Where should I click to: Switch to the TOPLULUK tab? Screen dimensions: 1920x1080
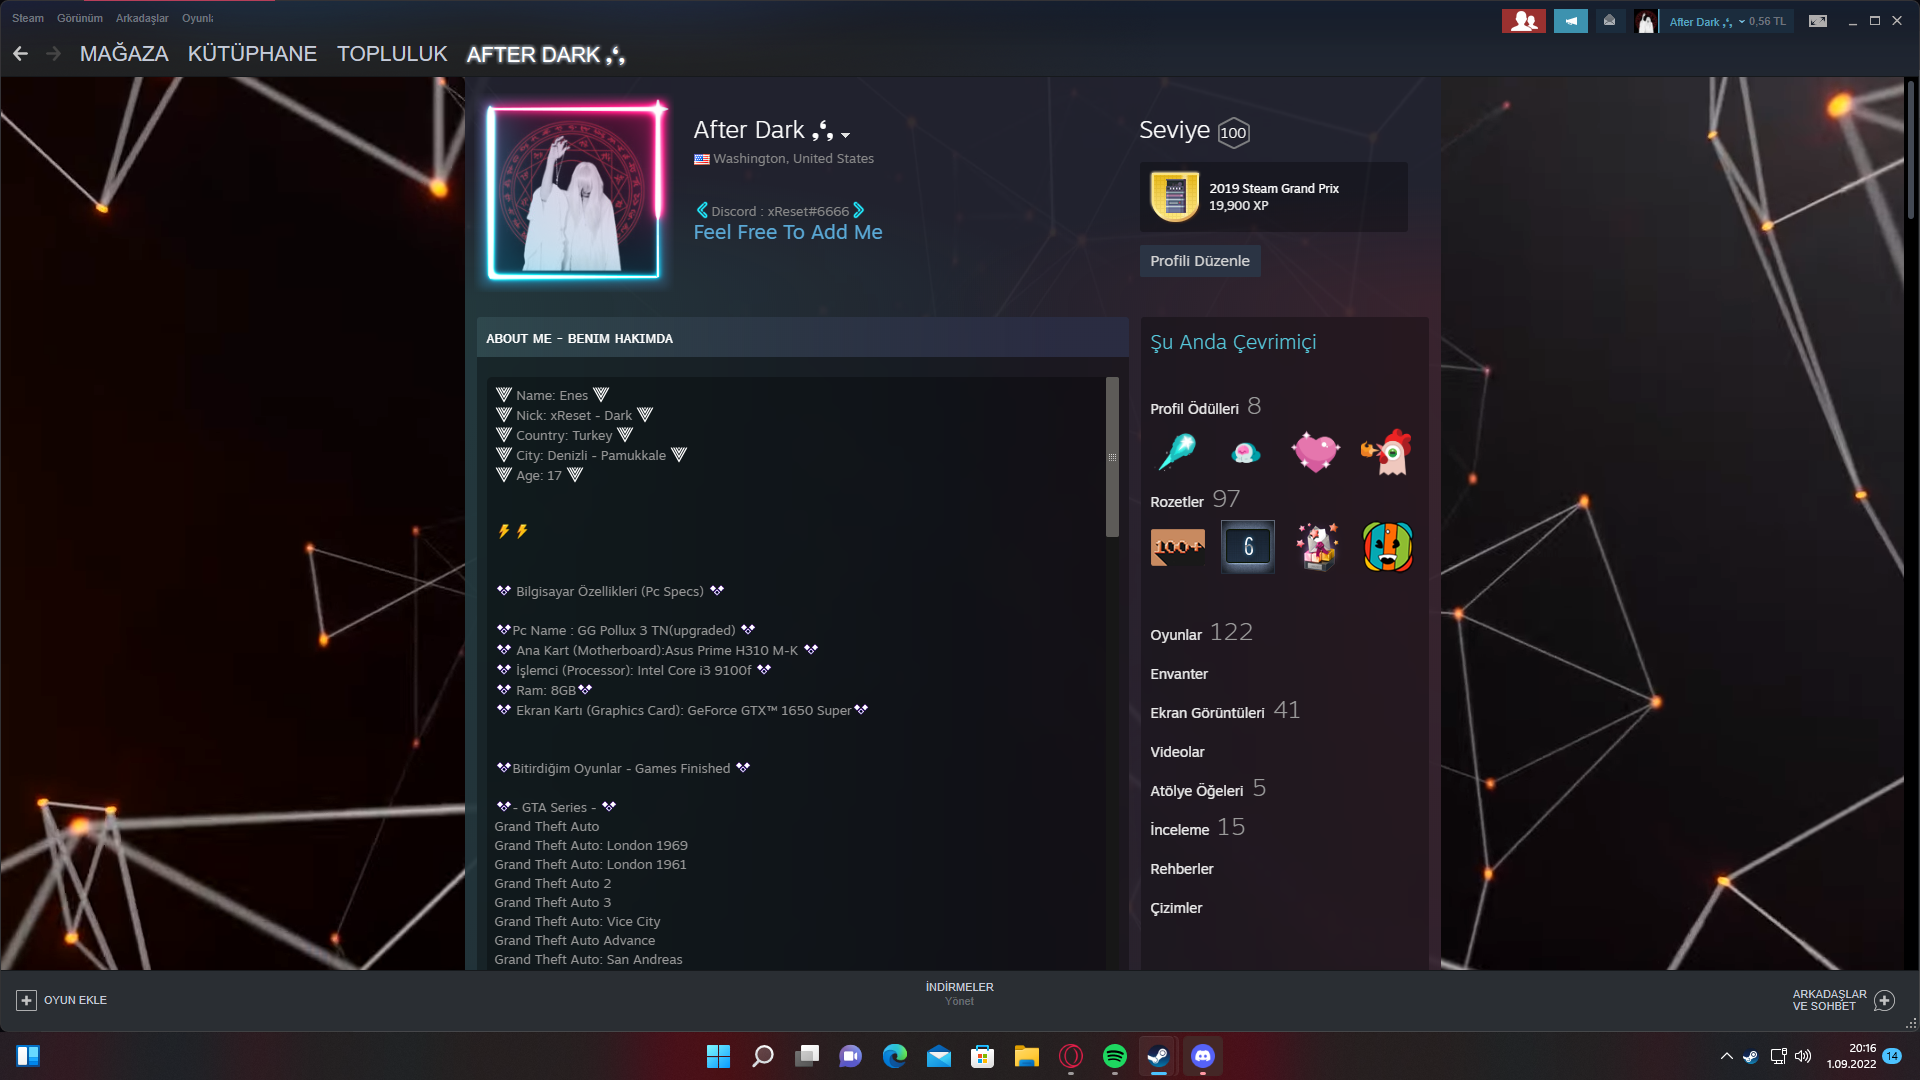[392, 54]
